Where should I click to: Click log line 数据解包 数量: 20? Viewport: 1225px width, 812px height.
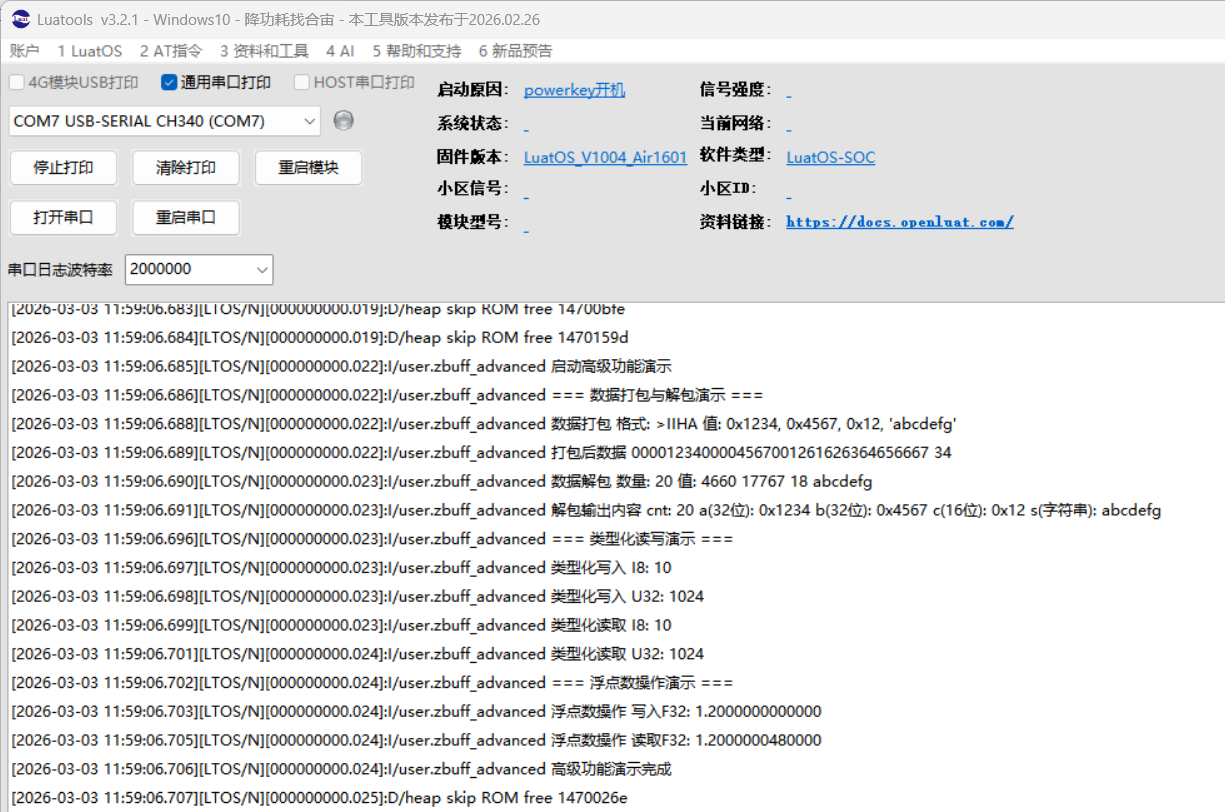(x=442, y=482)
